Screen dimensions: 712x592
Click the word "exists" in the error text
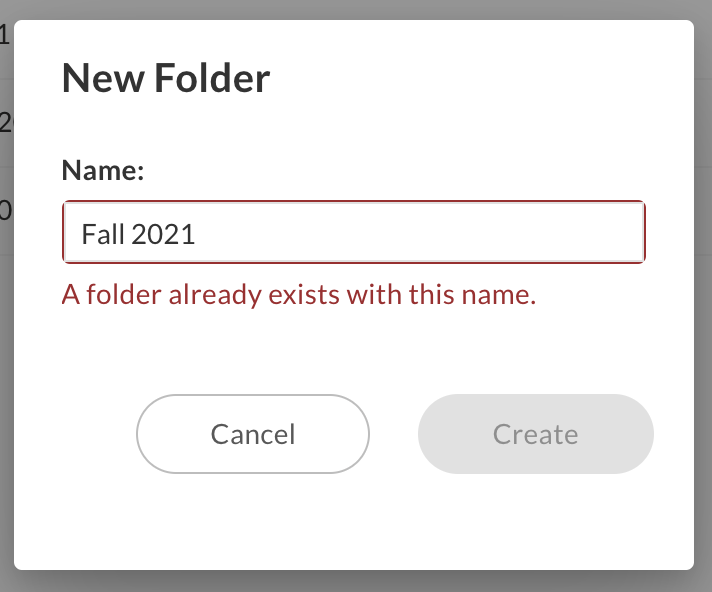pyautogui.click(x=301, y=295)
